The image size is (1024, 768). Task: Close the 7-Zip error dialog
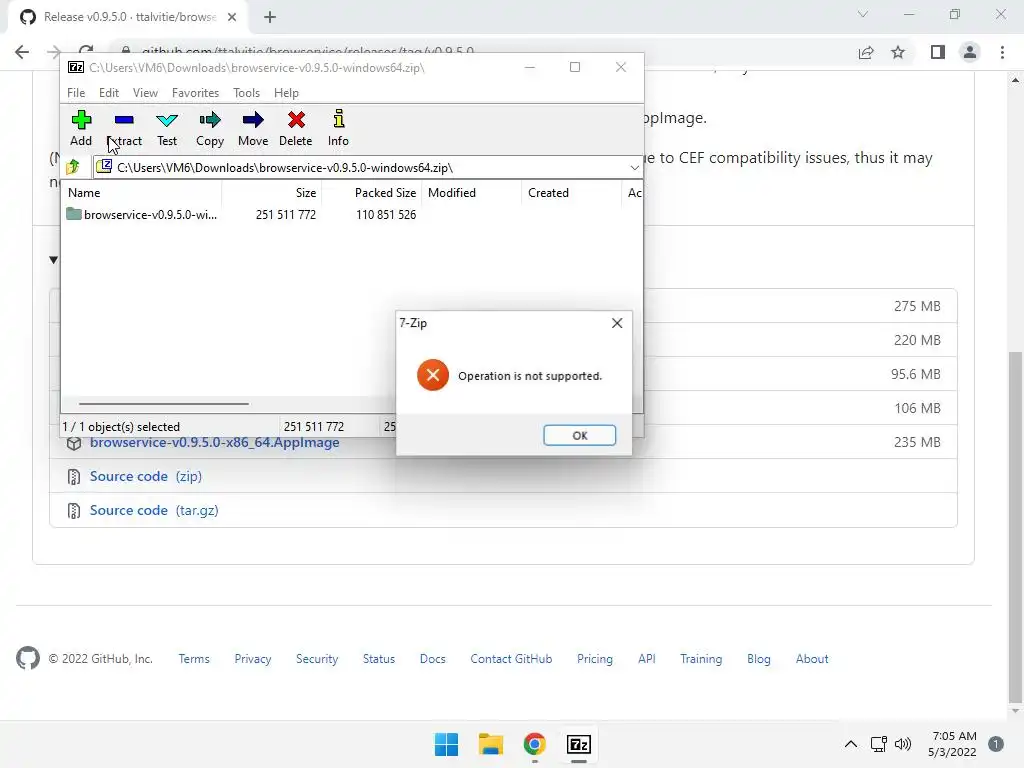(617, 323)
